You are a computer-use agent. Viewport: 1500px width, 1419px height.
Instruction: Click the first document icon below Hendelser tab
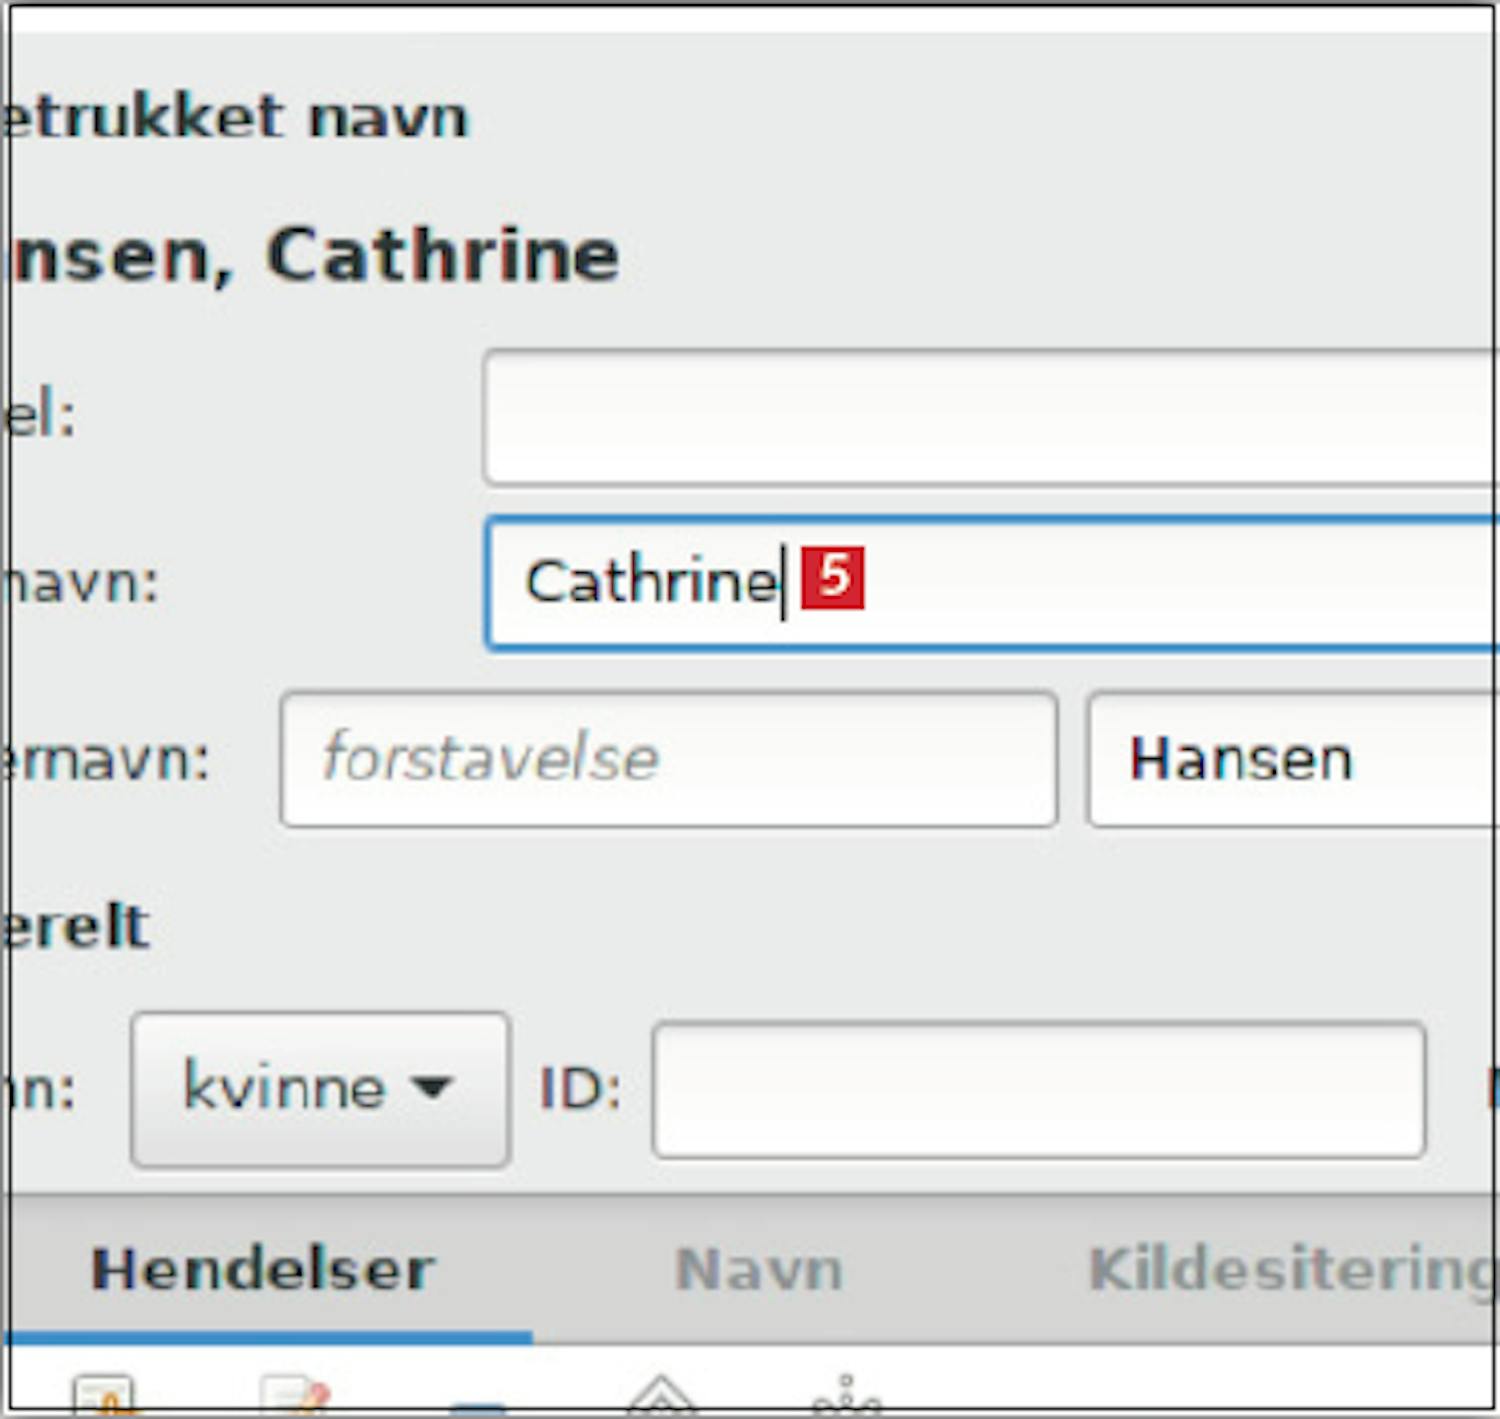103,1397
